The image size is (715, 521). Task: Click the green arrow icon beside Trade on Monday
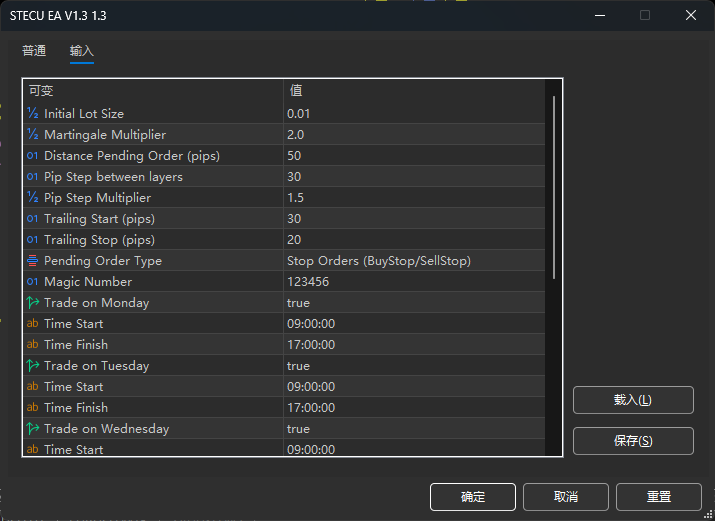click(32, 303)
